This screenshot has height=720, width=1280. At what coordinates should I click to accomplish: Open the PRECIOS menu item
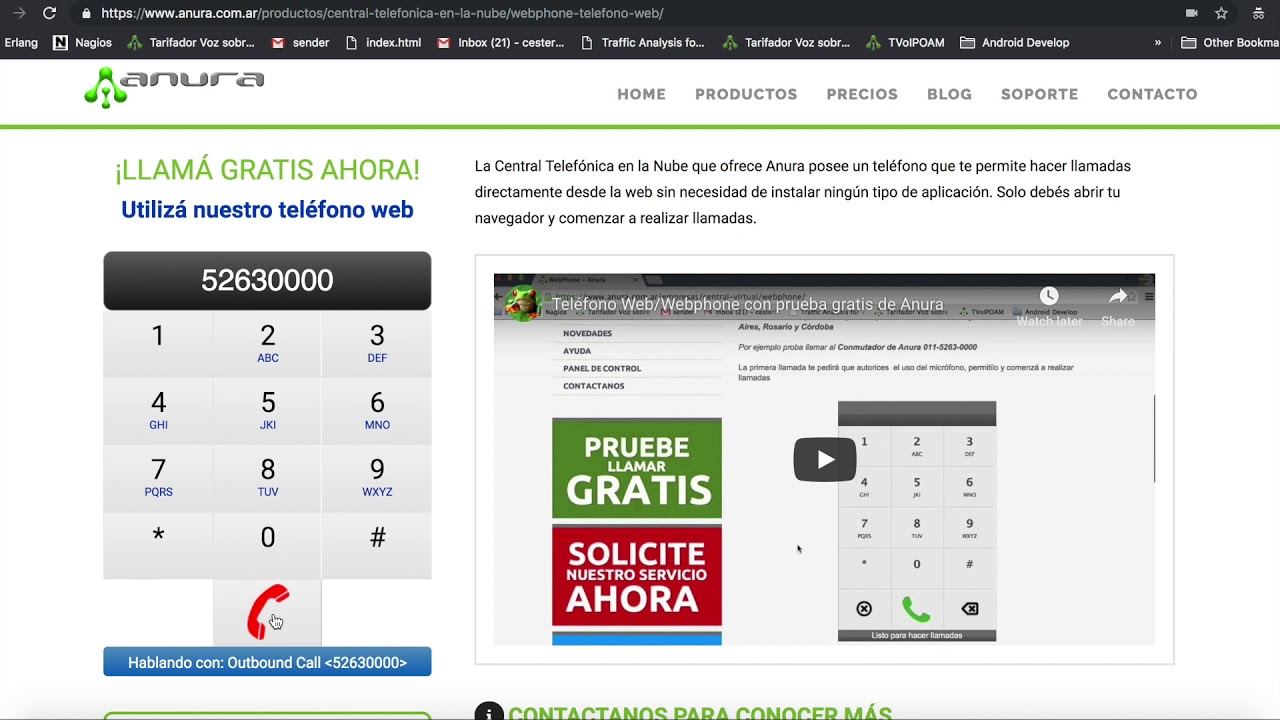click(862, 94)
